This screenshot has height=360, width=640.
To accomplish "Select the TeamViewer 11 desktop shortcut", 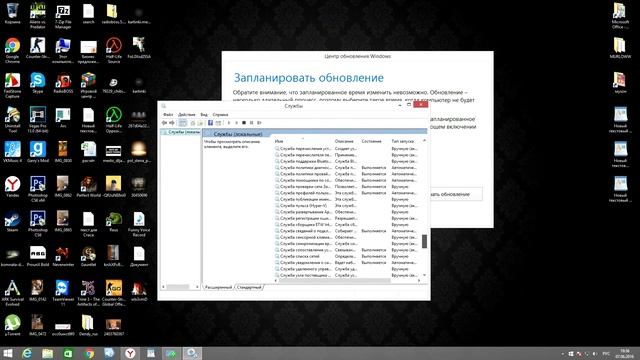I will click(63, 293).
